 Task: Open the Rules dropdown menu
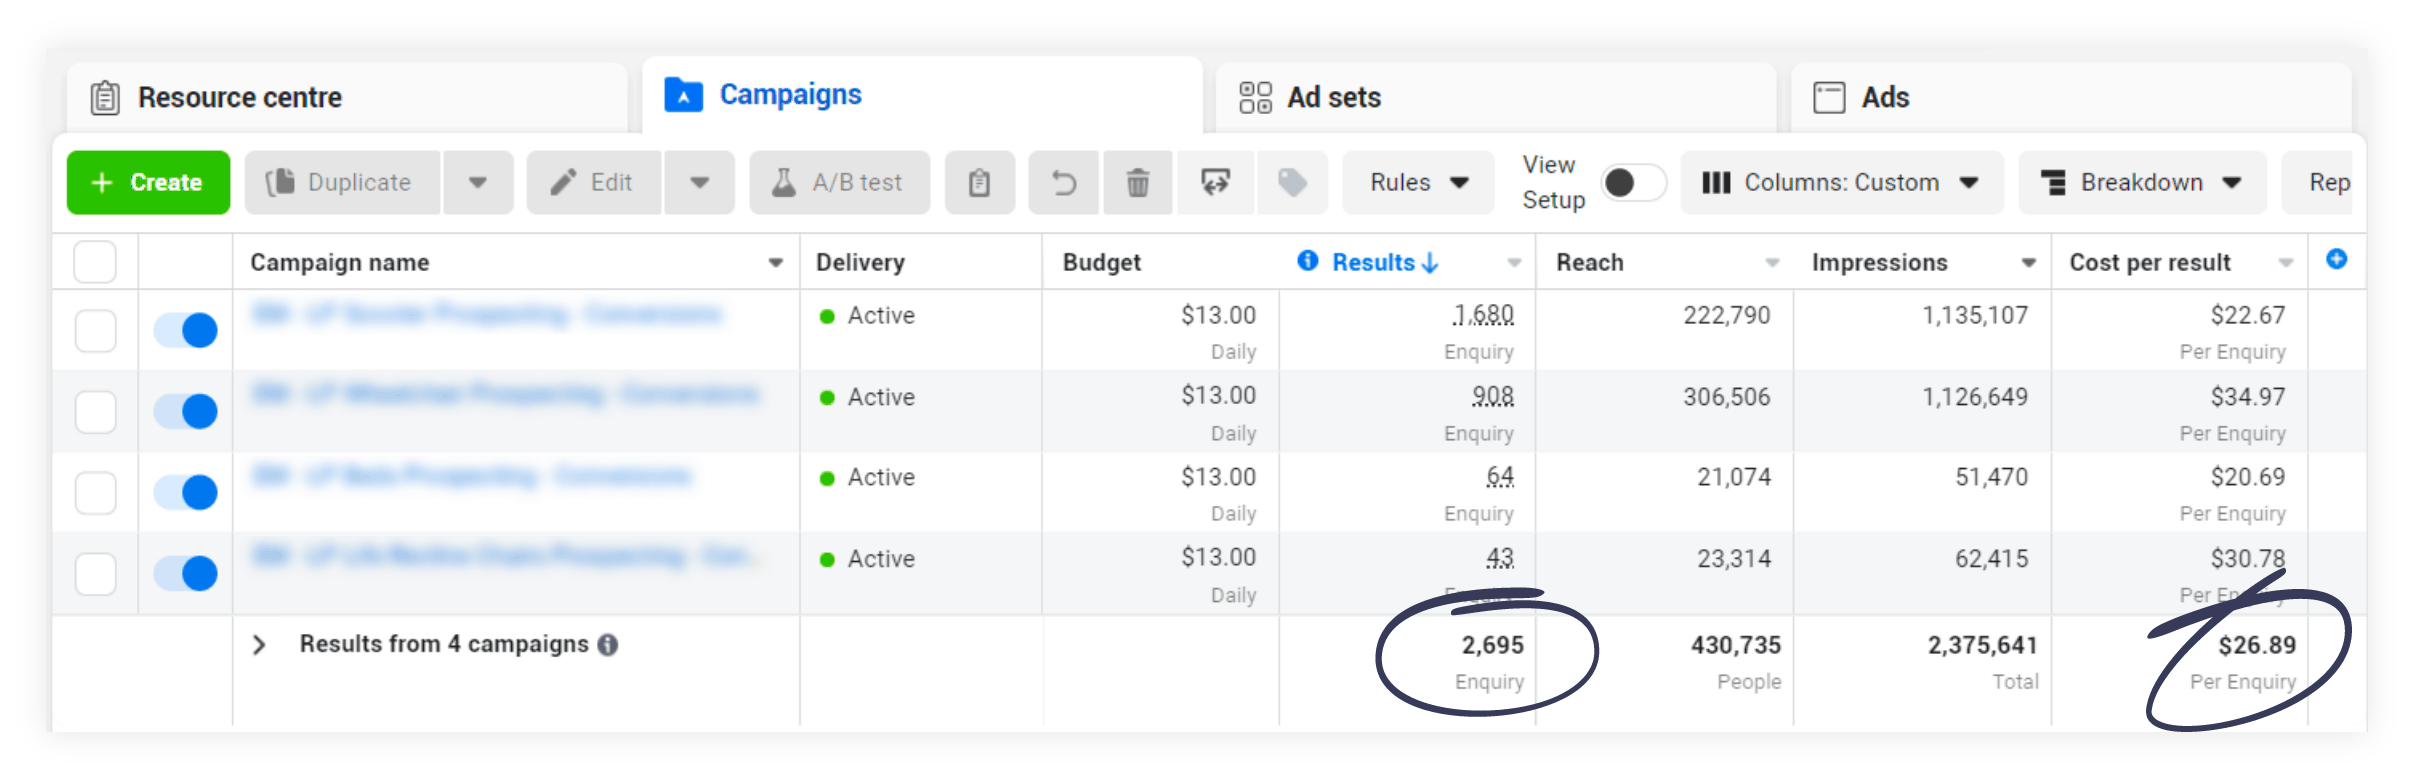coord(1417,183)
